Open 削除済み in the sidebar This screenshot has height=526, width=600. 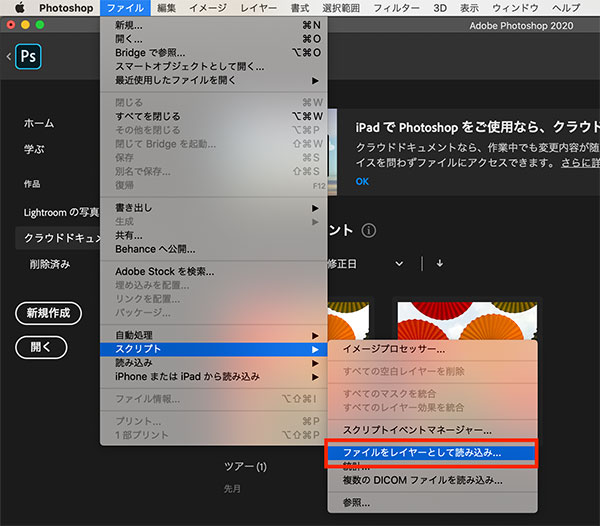click(x=50, y=264)
